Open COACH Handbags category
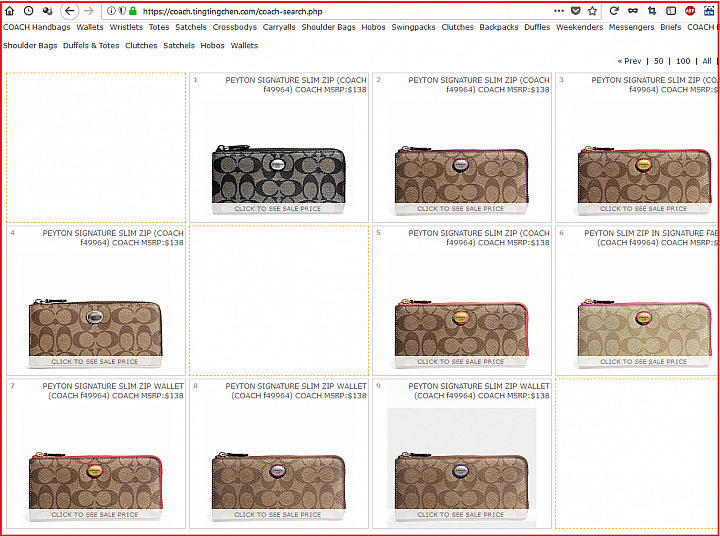The width and height of the screenshot is (720, 537). point(37,27)
